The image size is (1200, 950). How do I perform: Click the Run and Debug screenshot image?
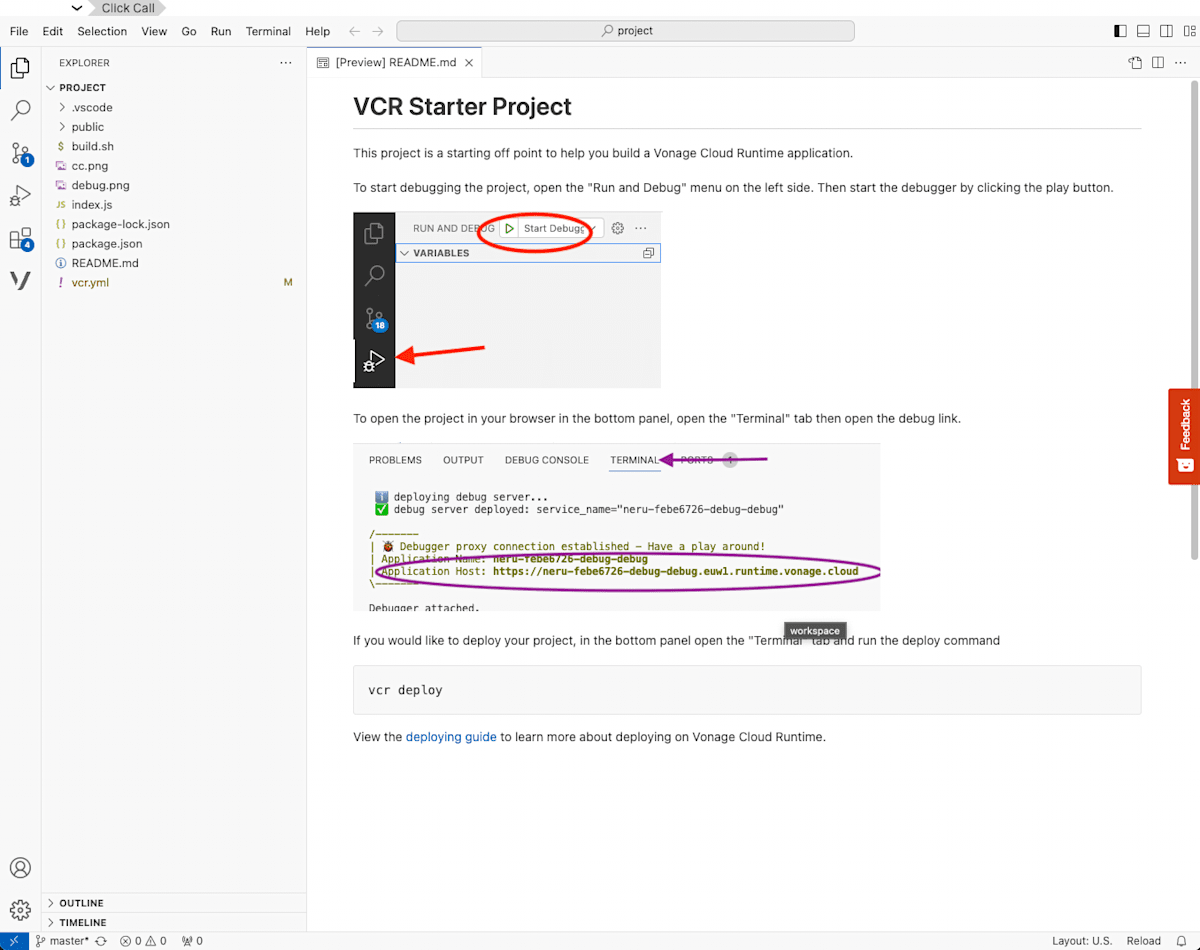(x=507, y=299)
